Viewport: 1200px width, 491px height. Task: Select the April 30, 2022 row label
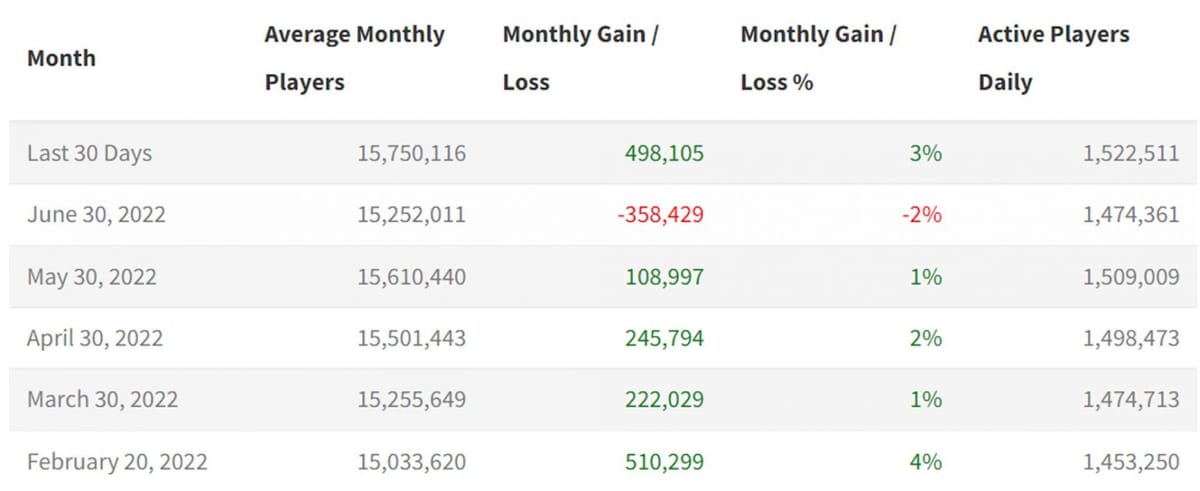pos(94,338)
